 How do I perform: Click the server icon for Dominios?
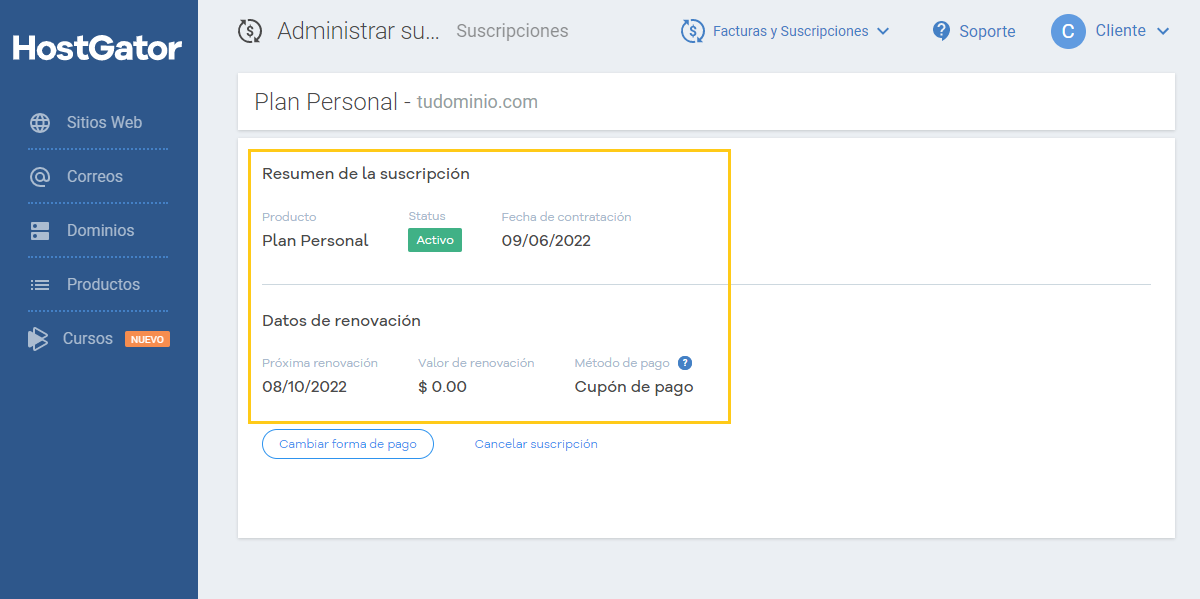(x=40, y=231)
